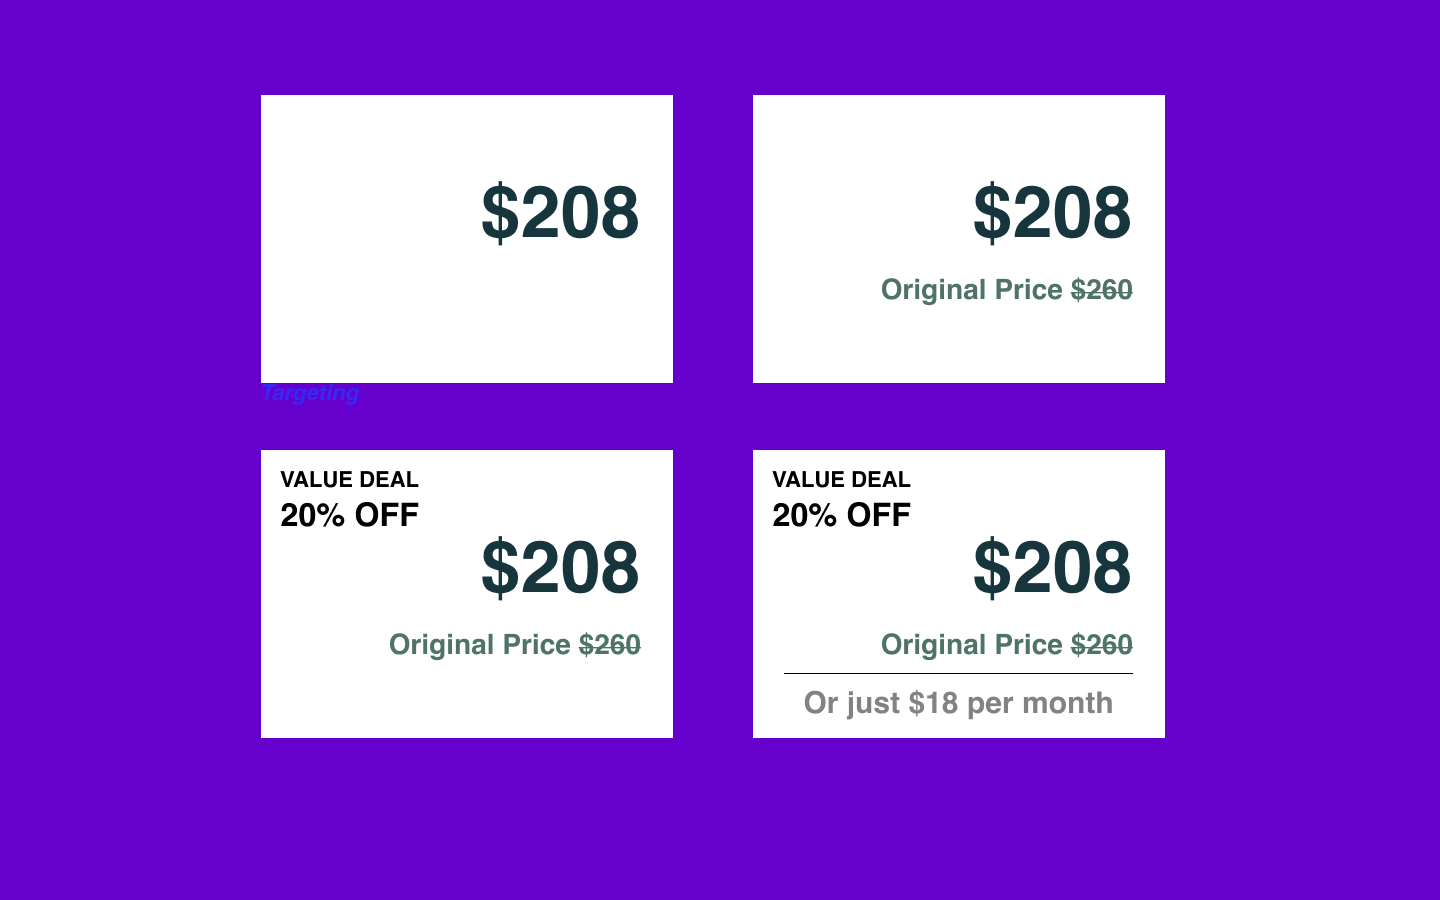Click $208 price in the top-left card
The height and width of the screenshot is (900, 1440).
560,212
